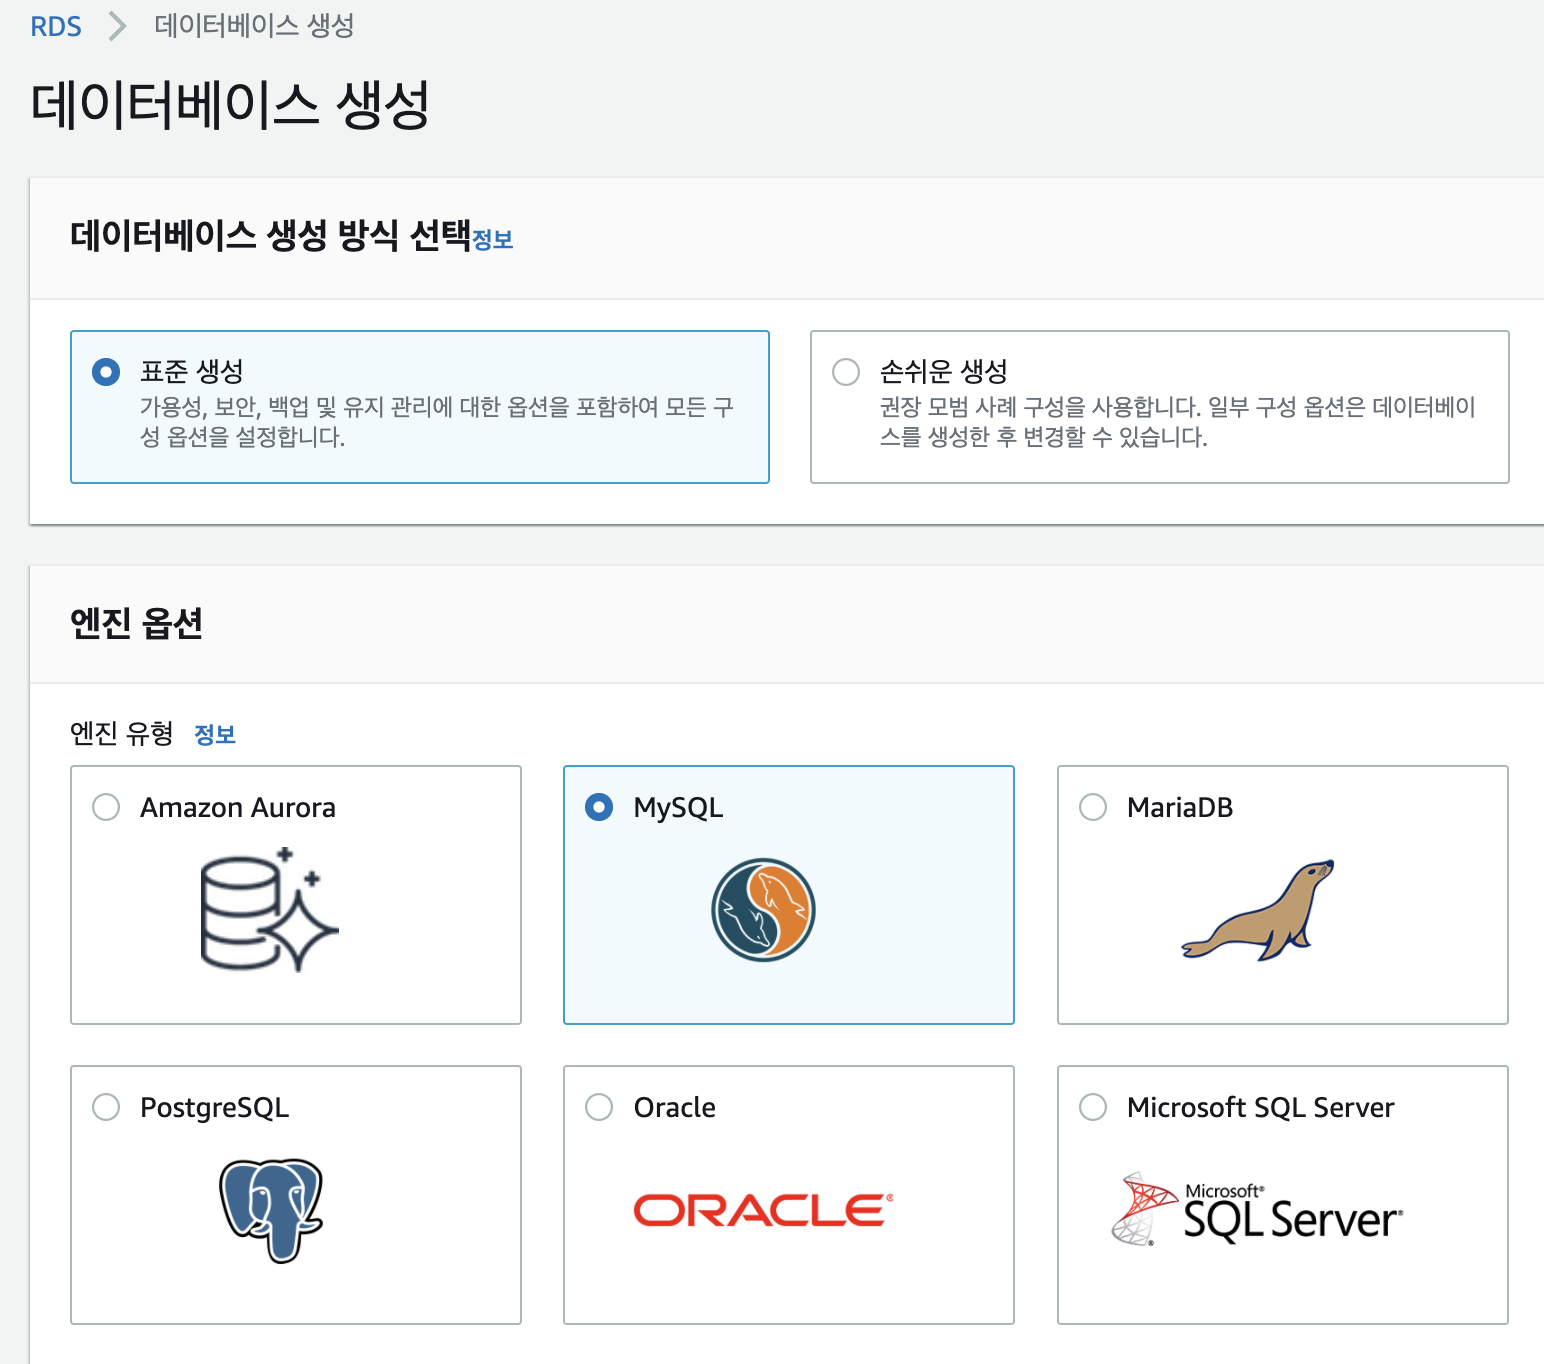
Task: Click the 데이터베이스 생성 breadcrumb text
Action: (x=254, y=26)
